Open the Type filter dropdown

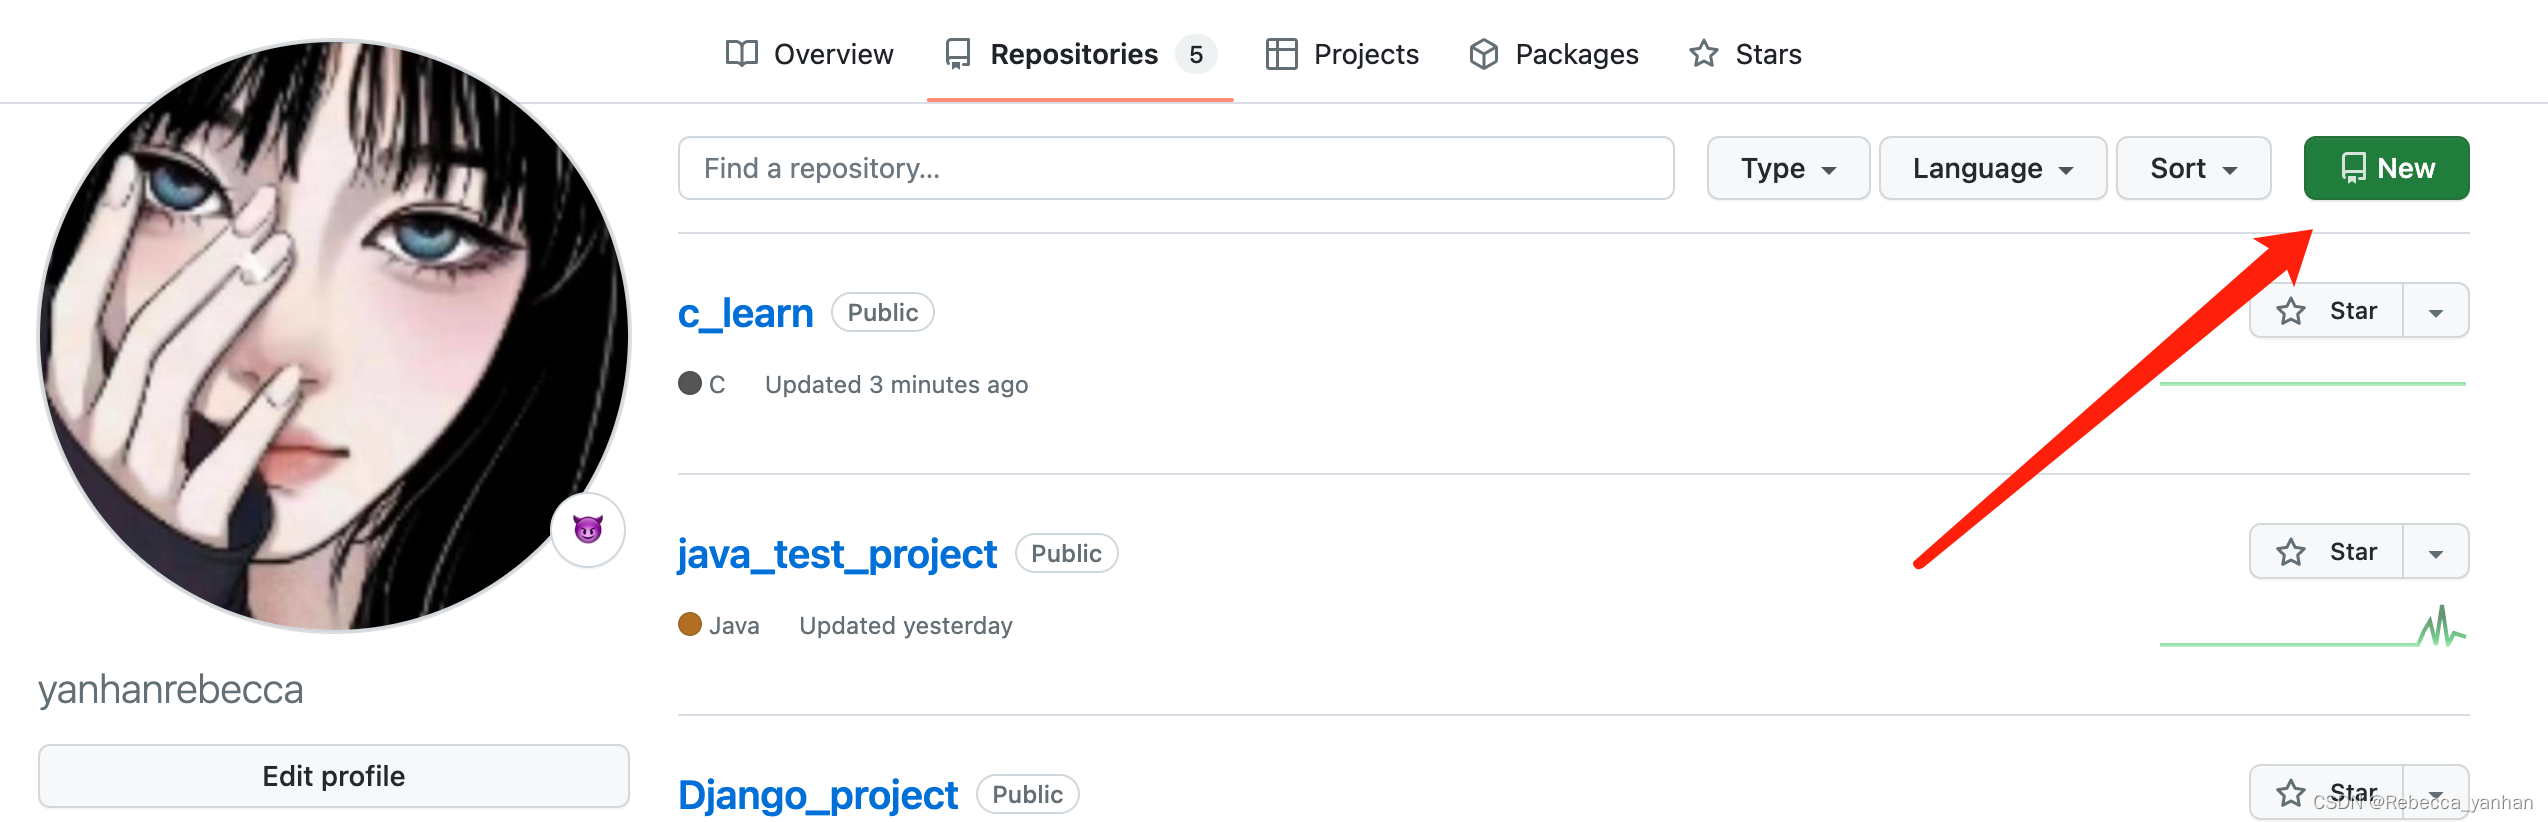1788,168
